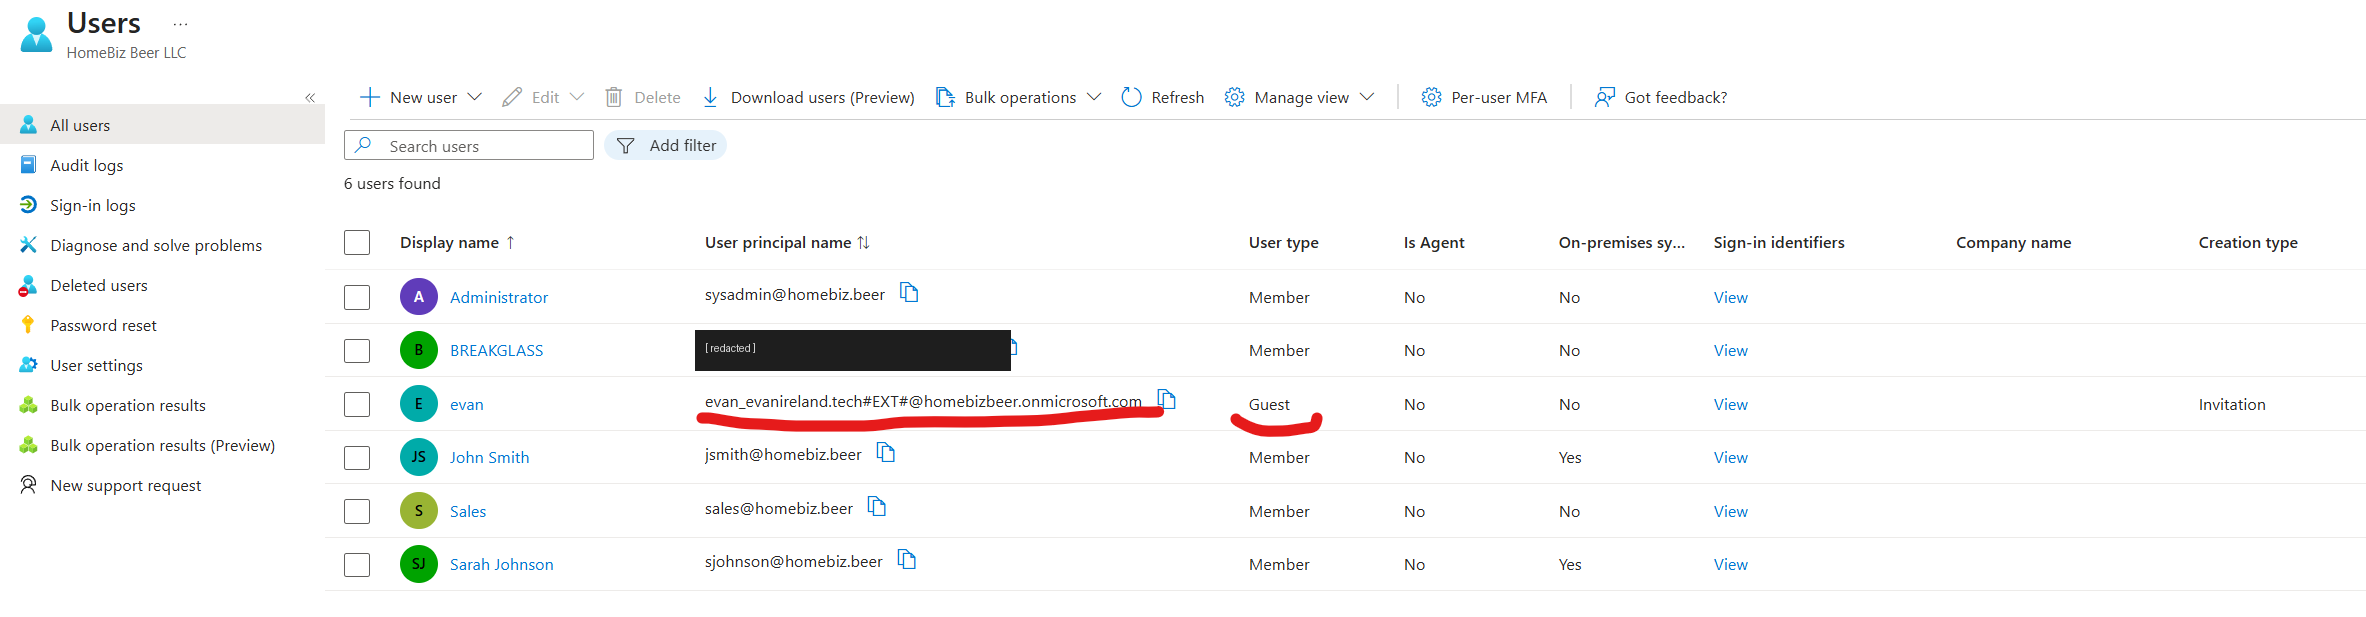Select the John Smith row checkbox

click(357, 458)
